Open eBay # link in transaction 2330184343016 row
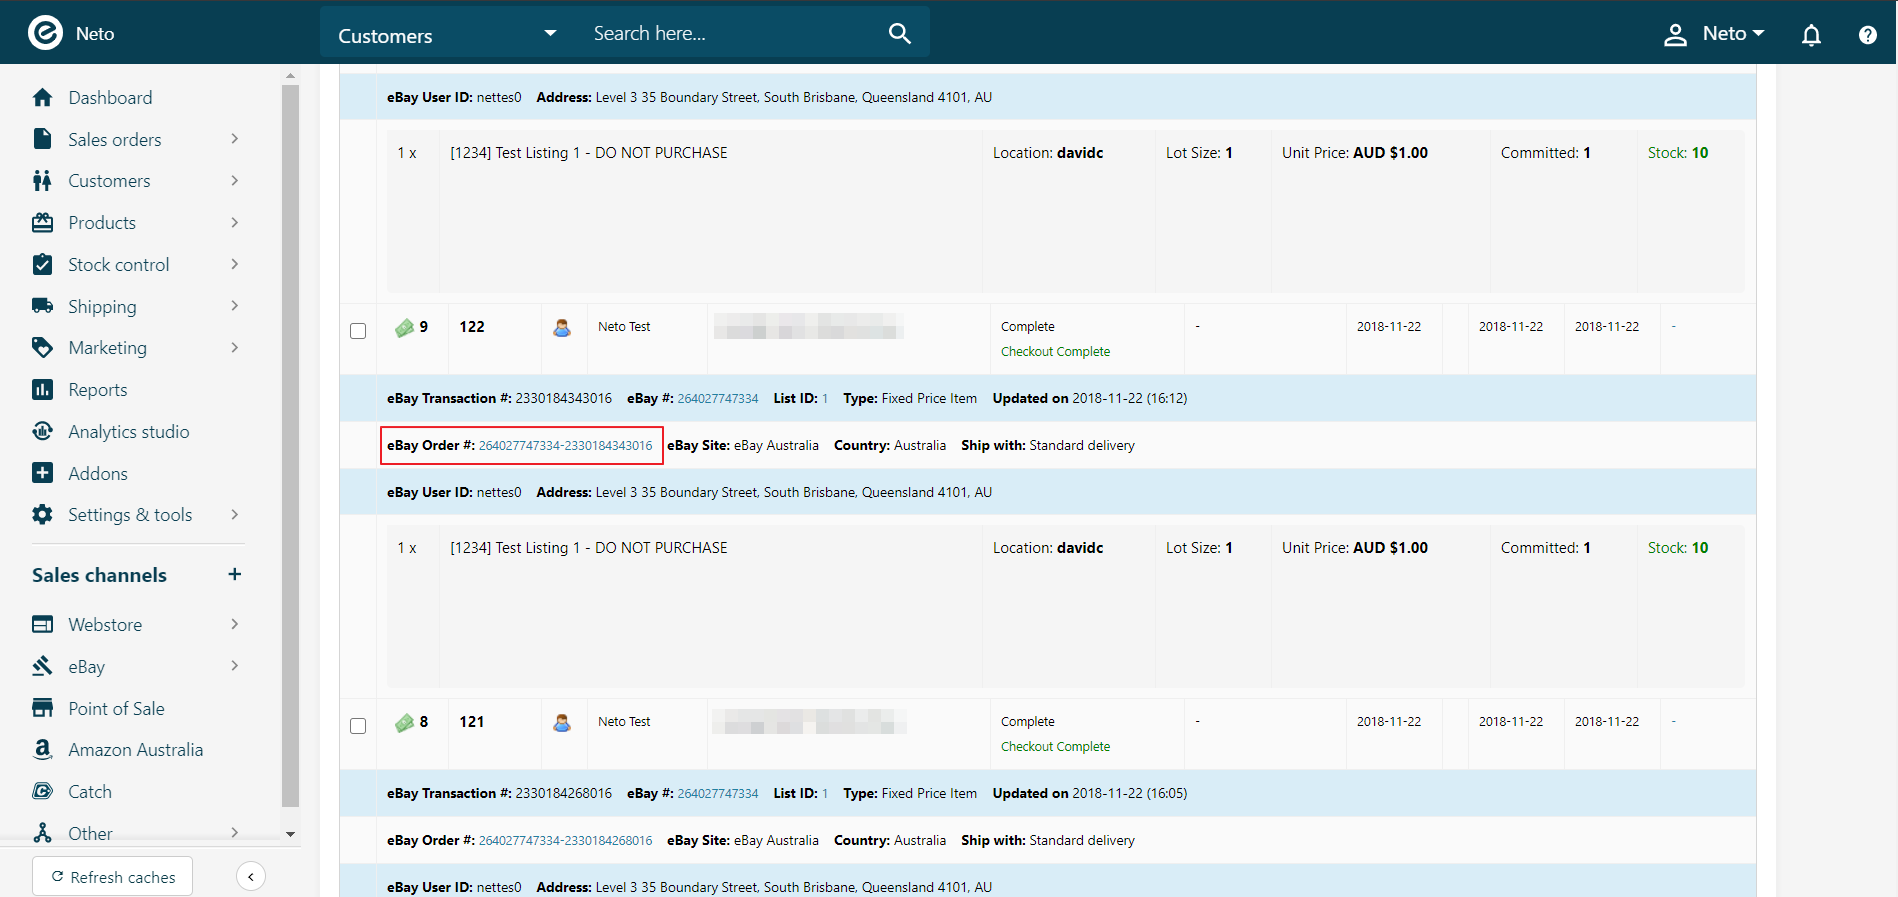 (x=718, y=399)
